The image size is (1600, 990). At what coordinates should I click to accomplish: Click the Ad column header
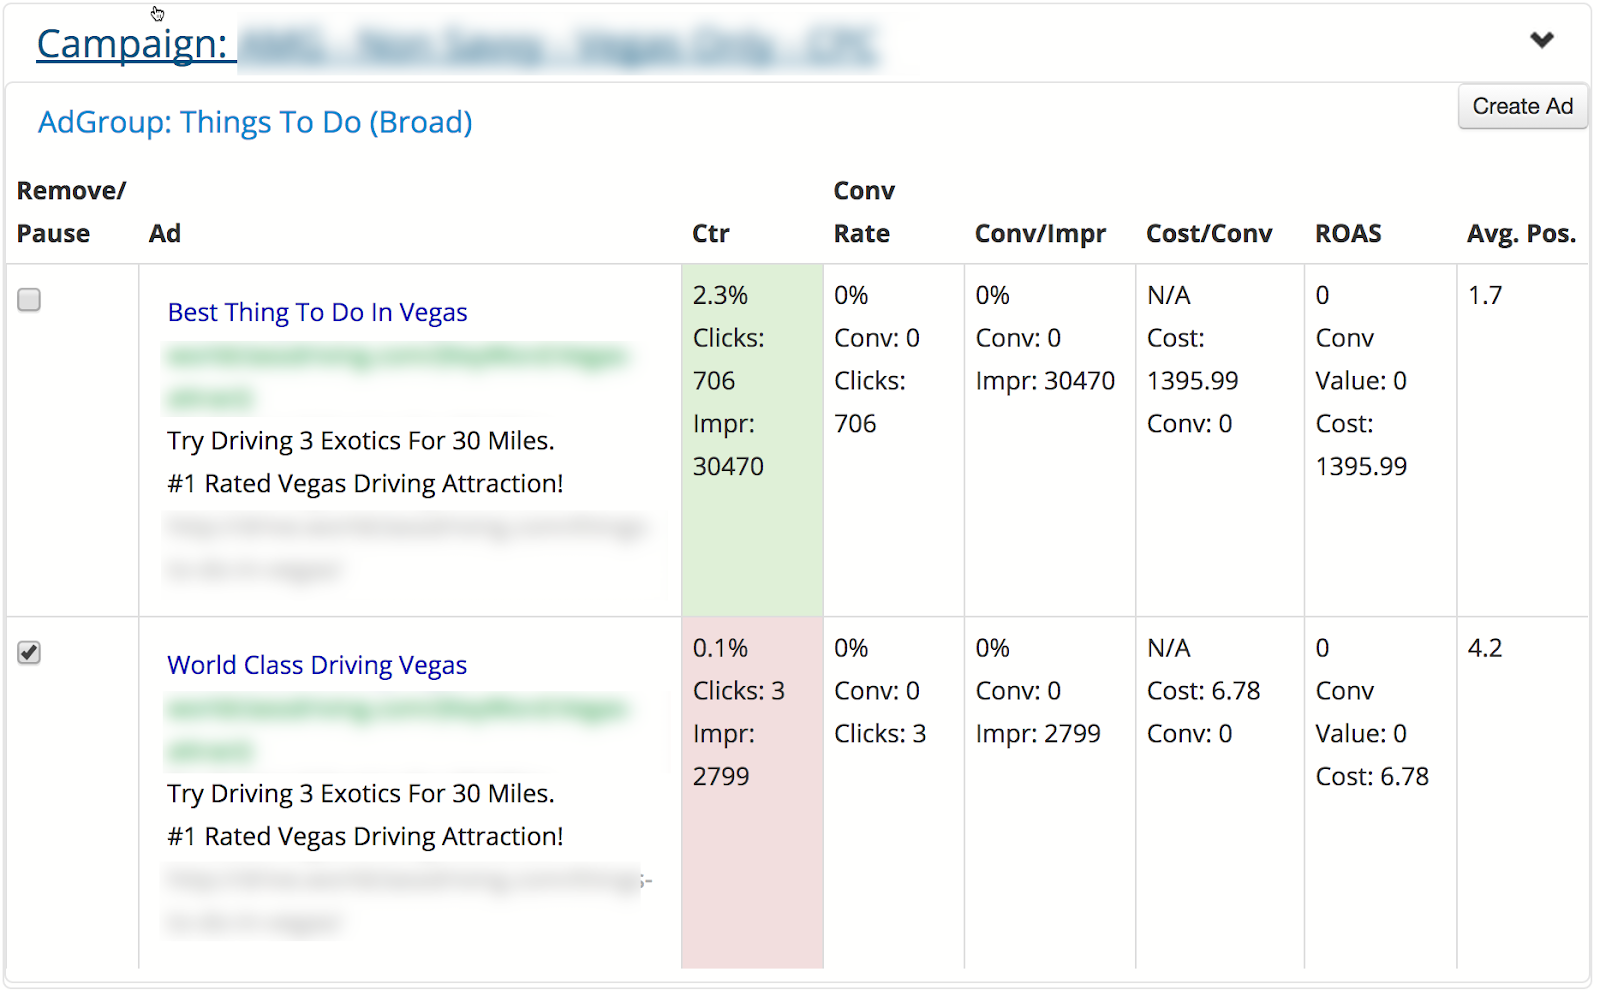click(x=165, y=234)
